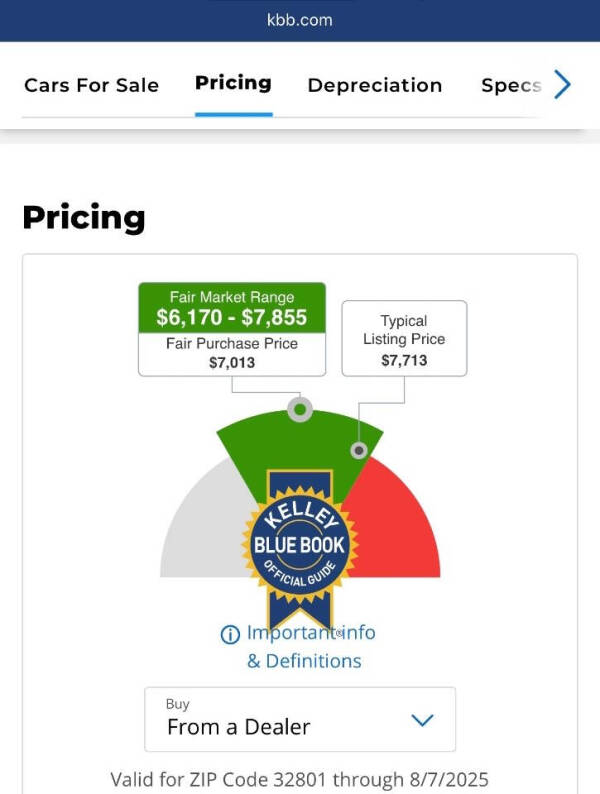Click the Typical Listing Price gauge marker dot
The height and width of the screenshot is (794, 600).
tap(359, 450)
